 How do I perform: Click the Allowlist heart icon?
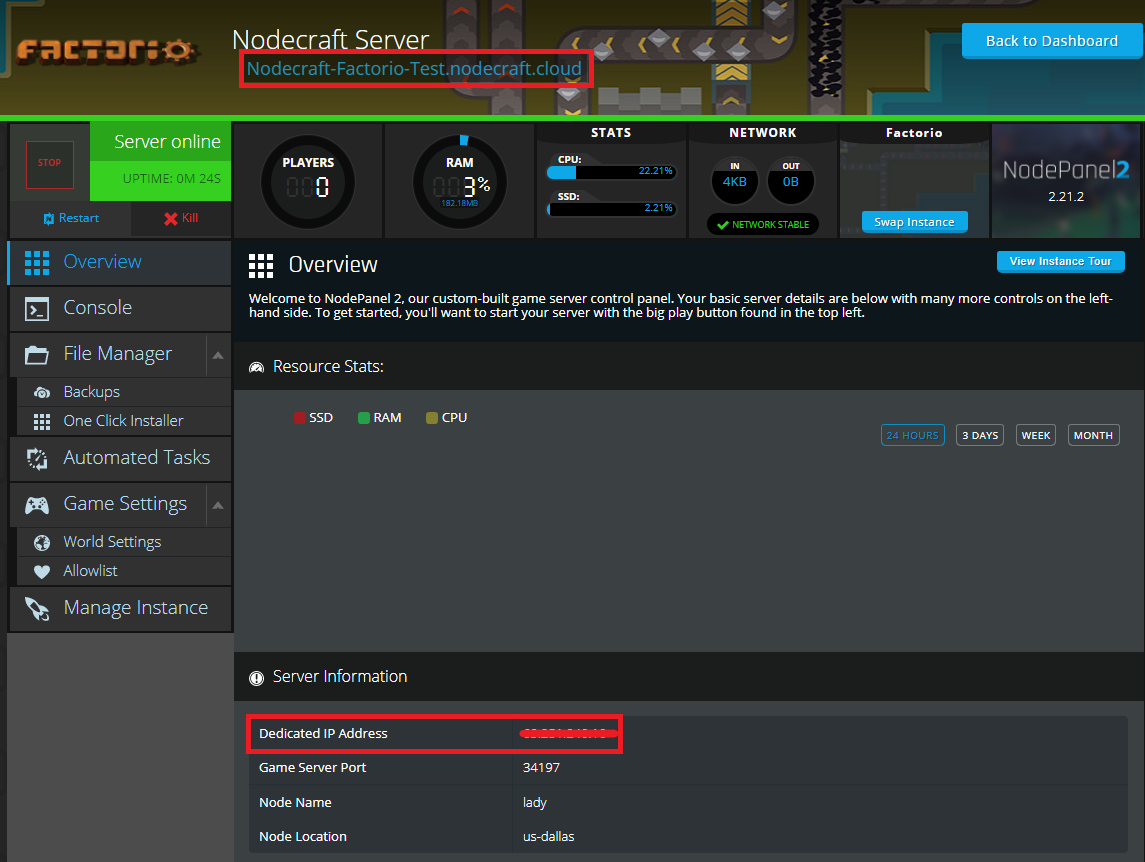tap(40, 571)
